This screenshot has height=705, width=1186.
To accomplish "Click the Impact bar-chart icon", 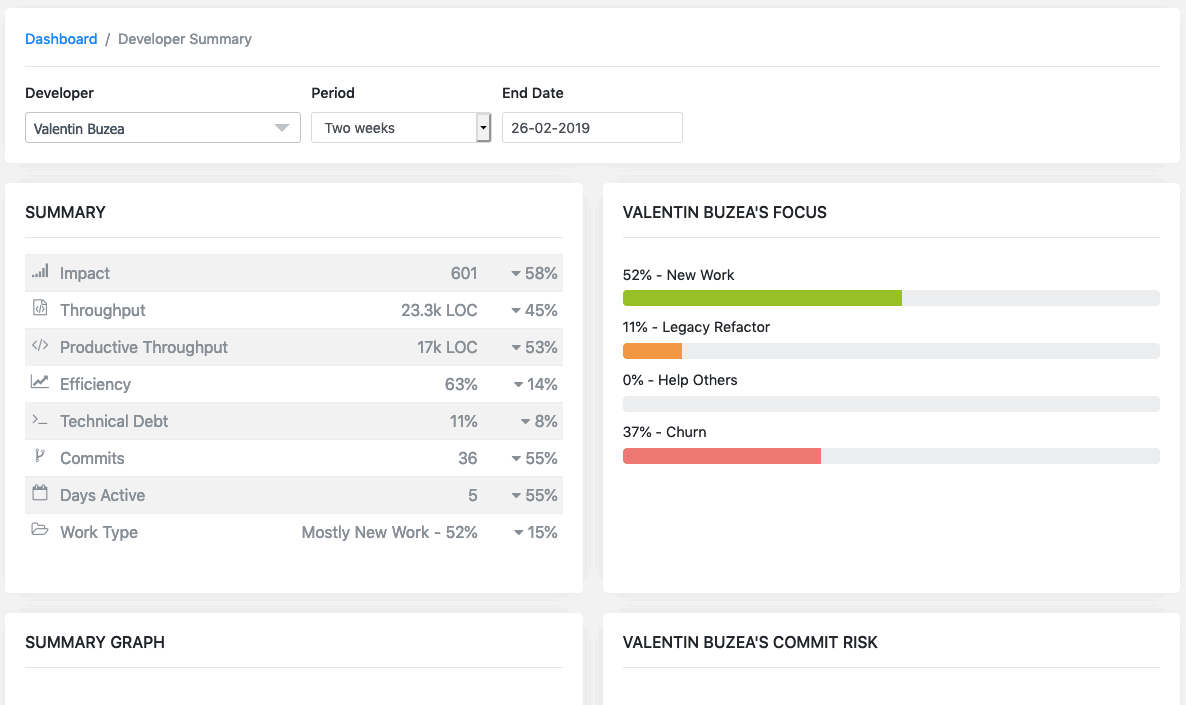I will click(x=40, y=272).
